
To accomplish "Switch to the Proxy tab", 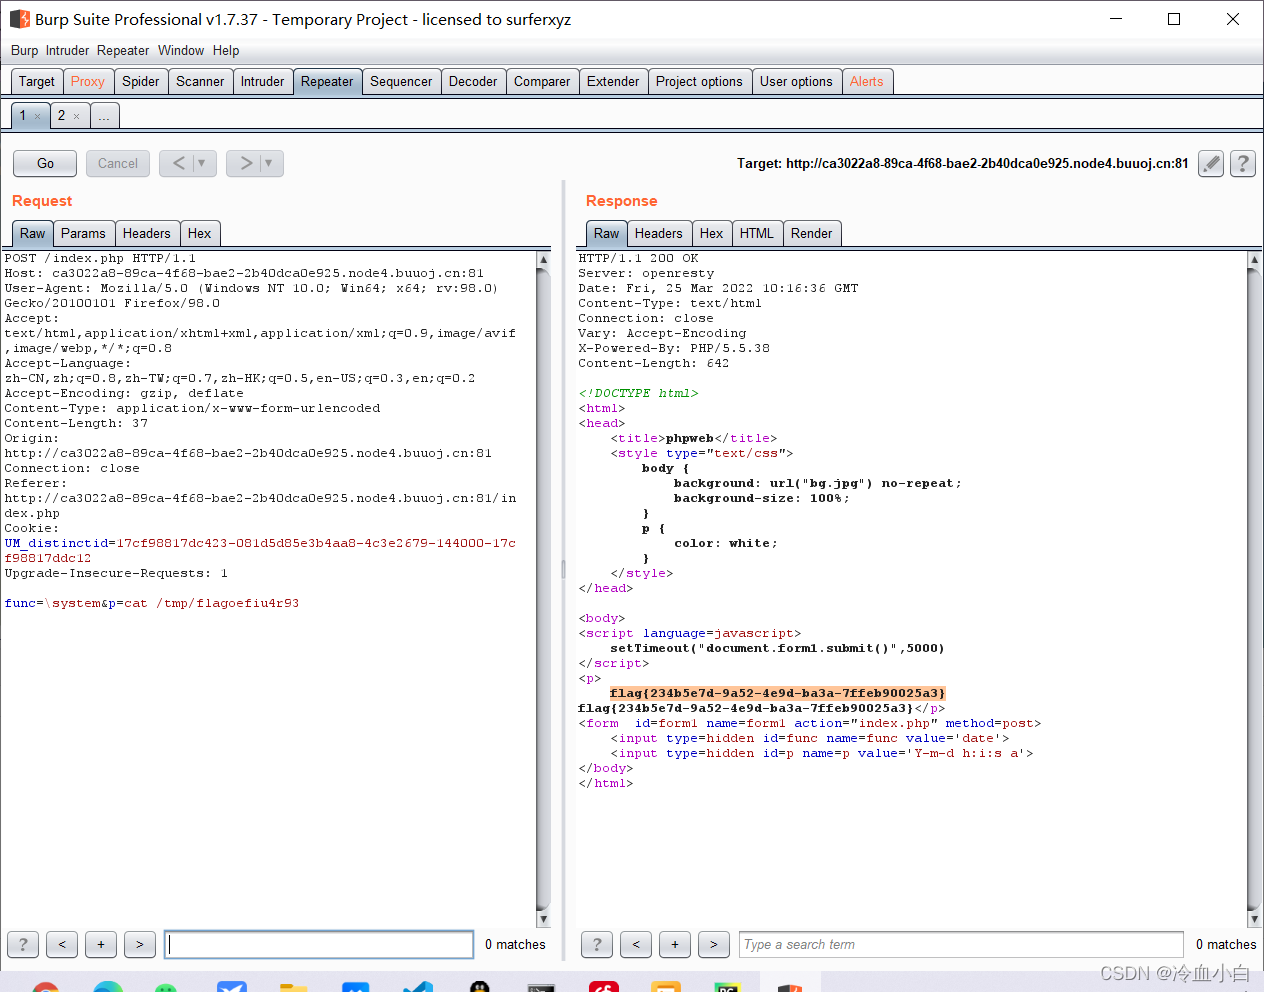I will [x=88, y=81].
